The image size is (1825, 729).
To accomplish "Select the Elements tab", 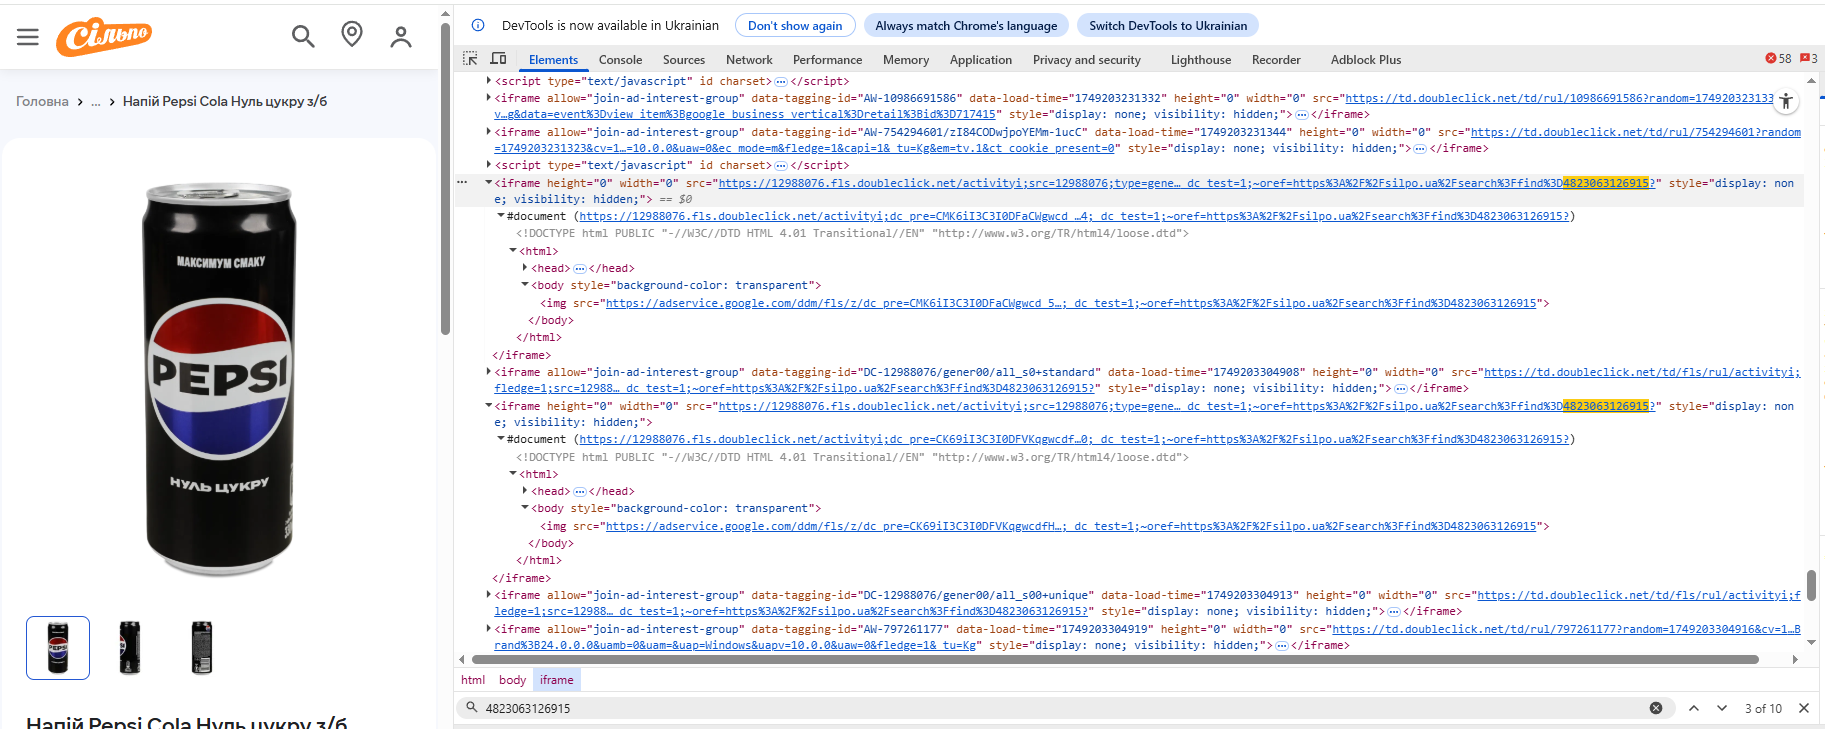I will point(553,60).
